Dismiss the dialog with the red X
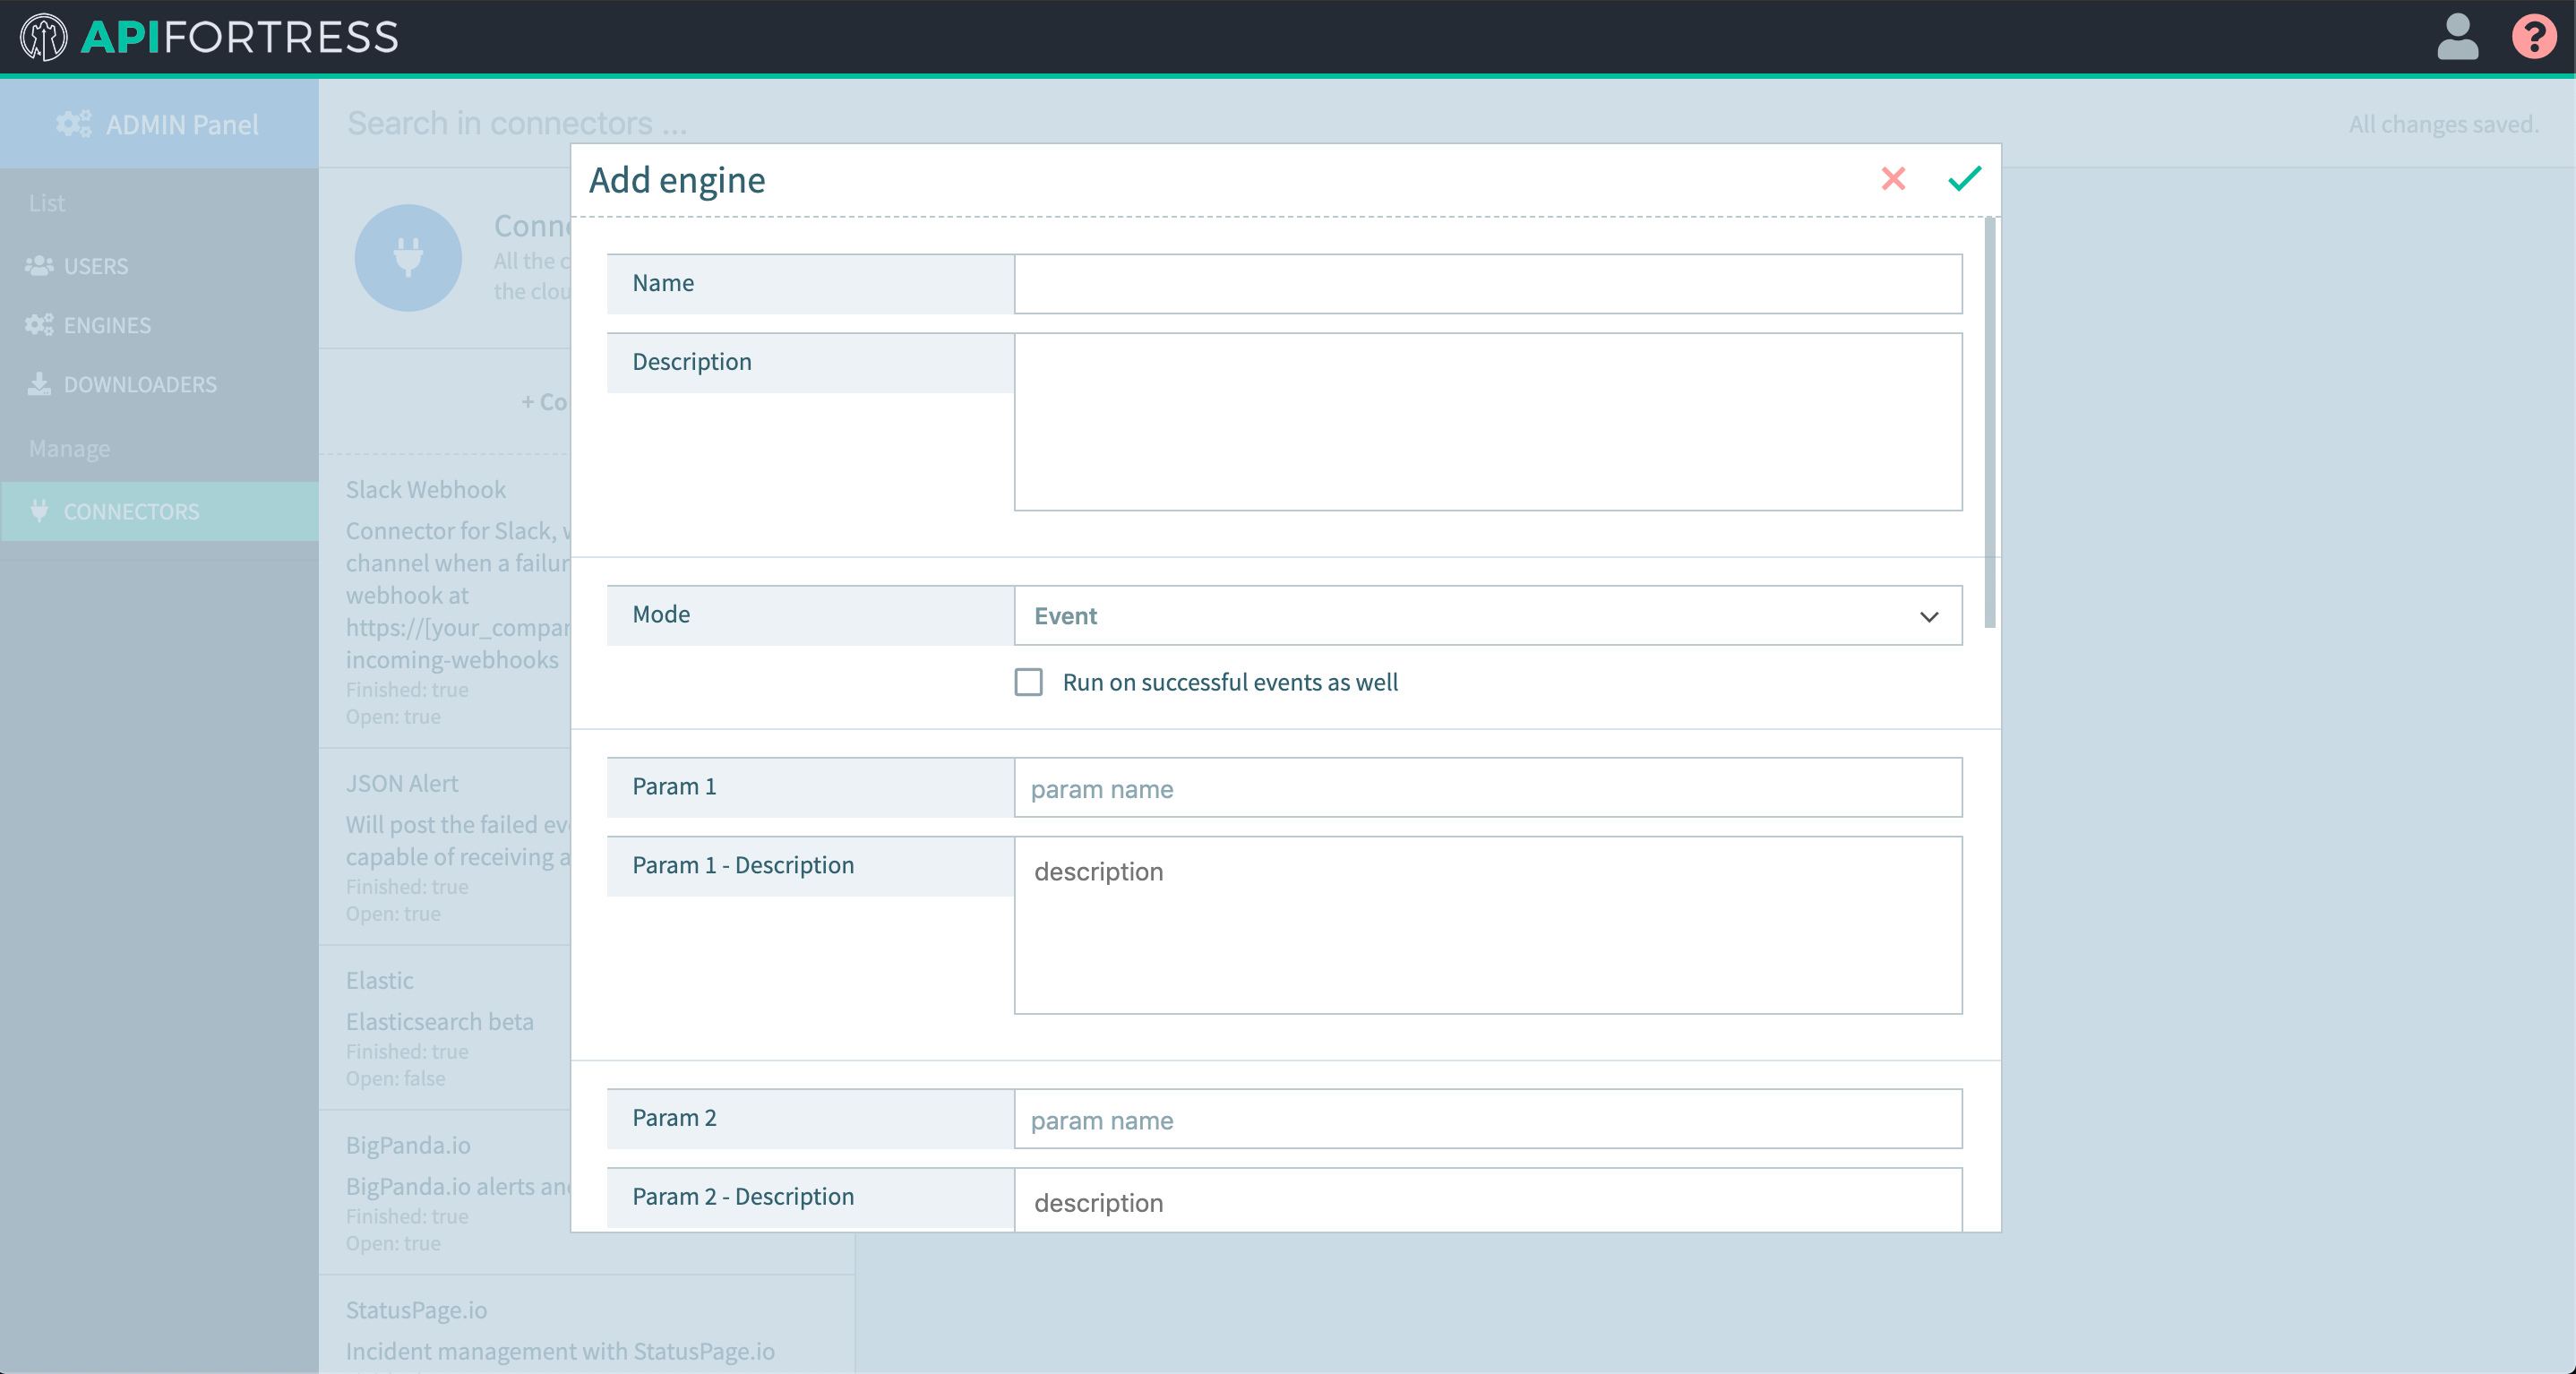This screenshot has width=2576, height=1374. (x=1893, y=180)
